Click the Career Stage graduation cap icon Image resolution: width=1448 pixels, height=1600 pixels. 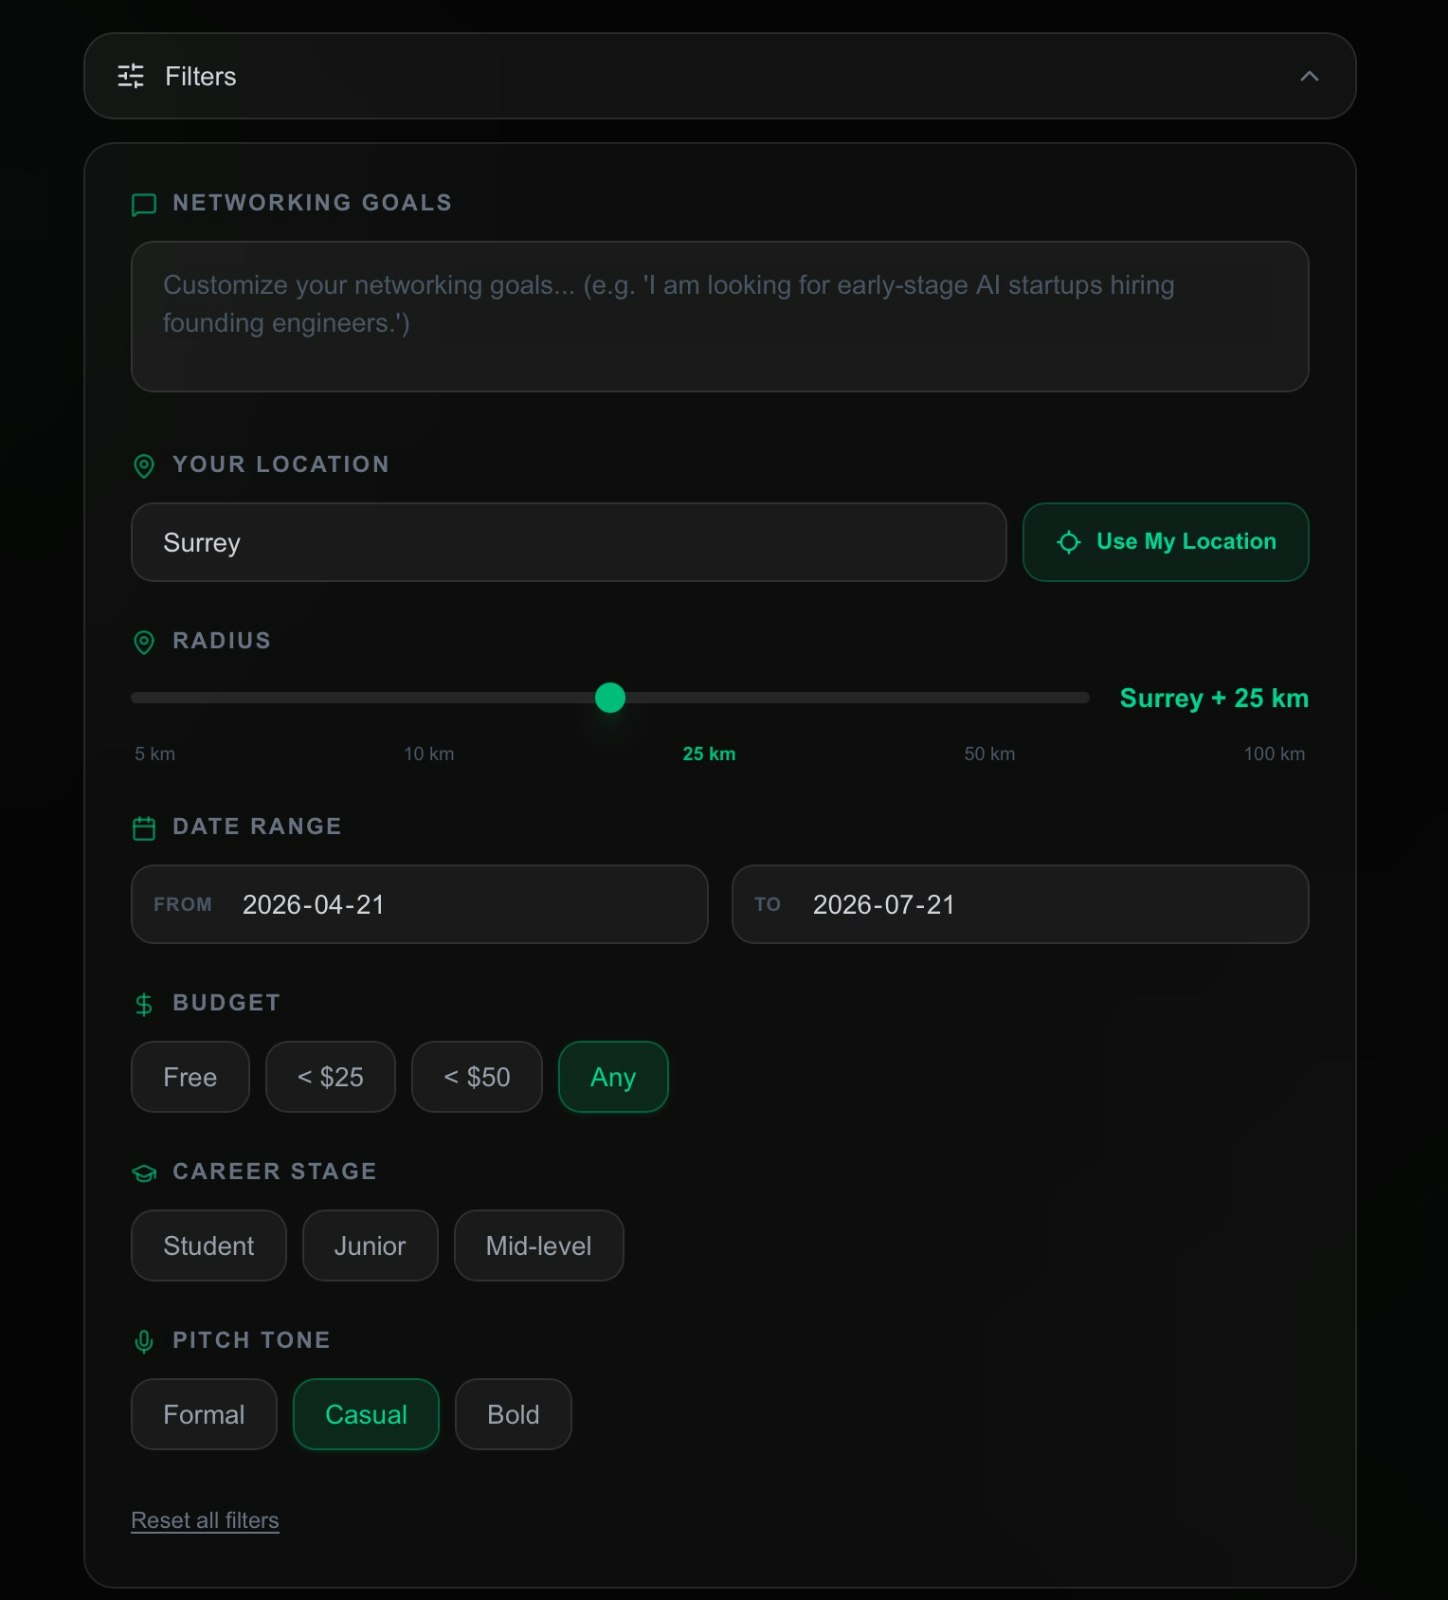(144, 1173)
